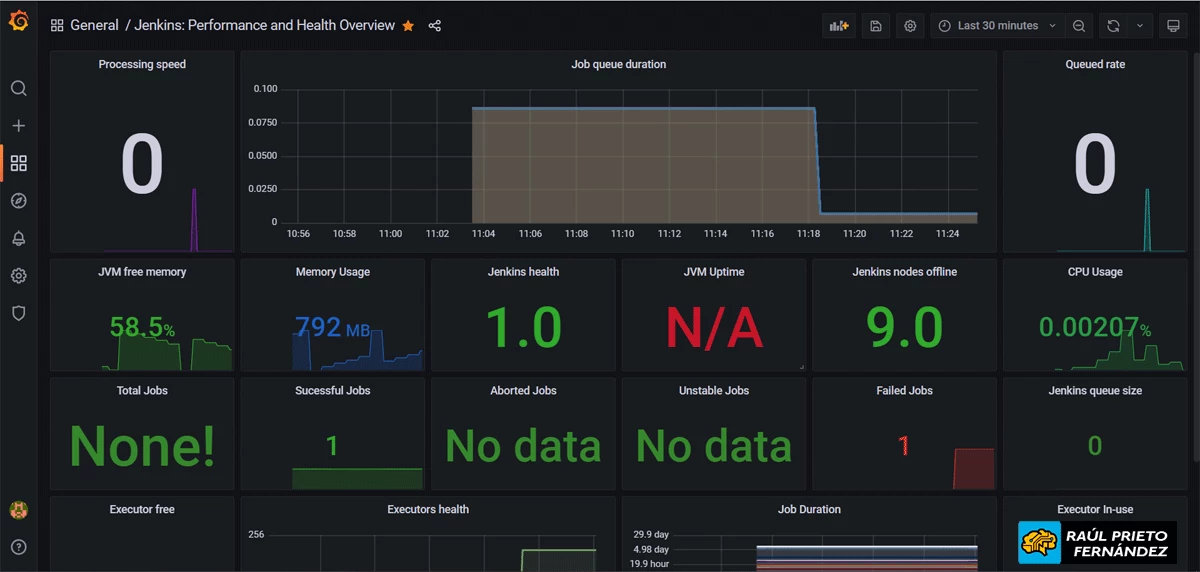Click the General folder breadcrumb
This screenshot has height=572, width=1200.
[94, 26]
